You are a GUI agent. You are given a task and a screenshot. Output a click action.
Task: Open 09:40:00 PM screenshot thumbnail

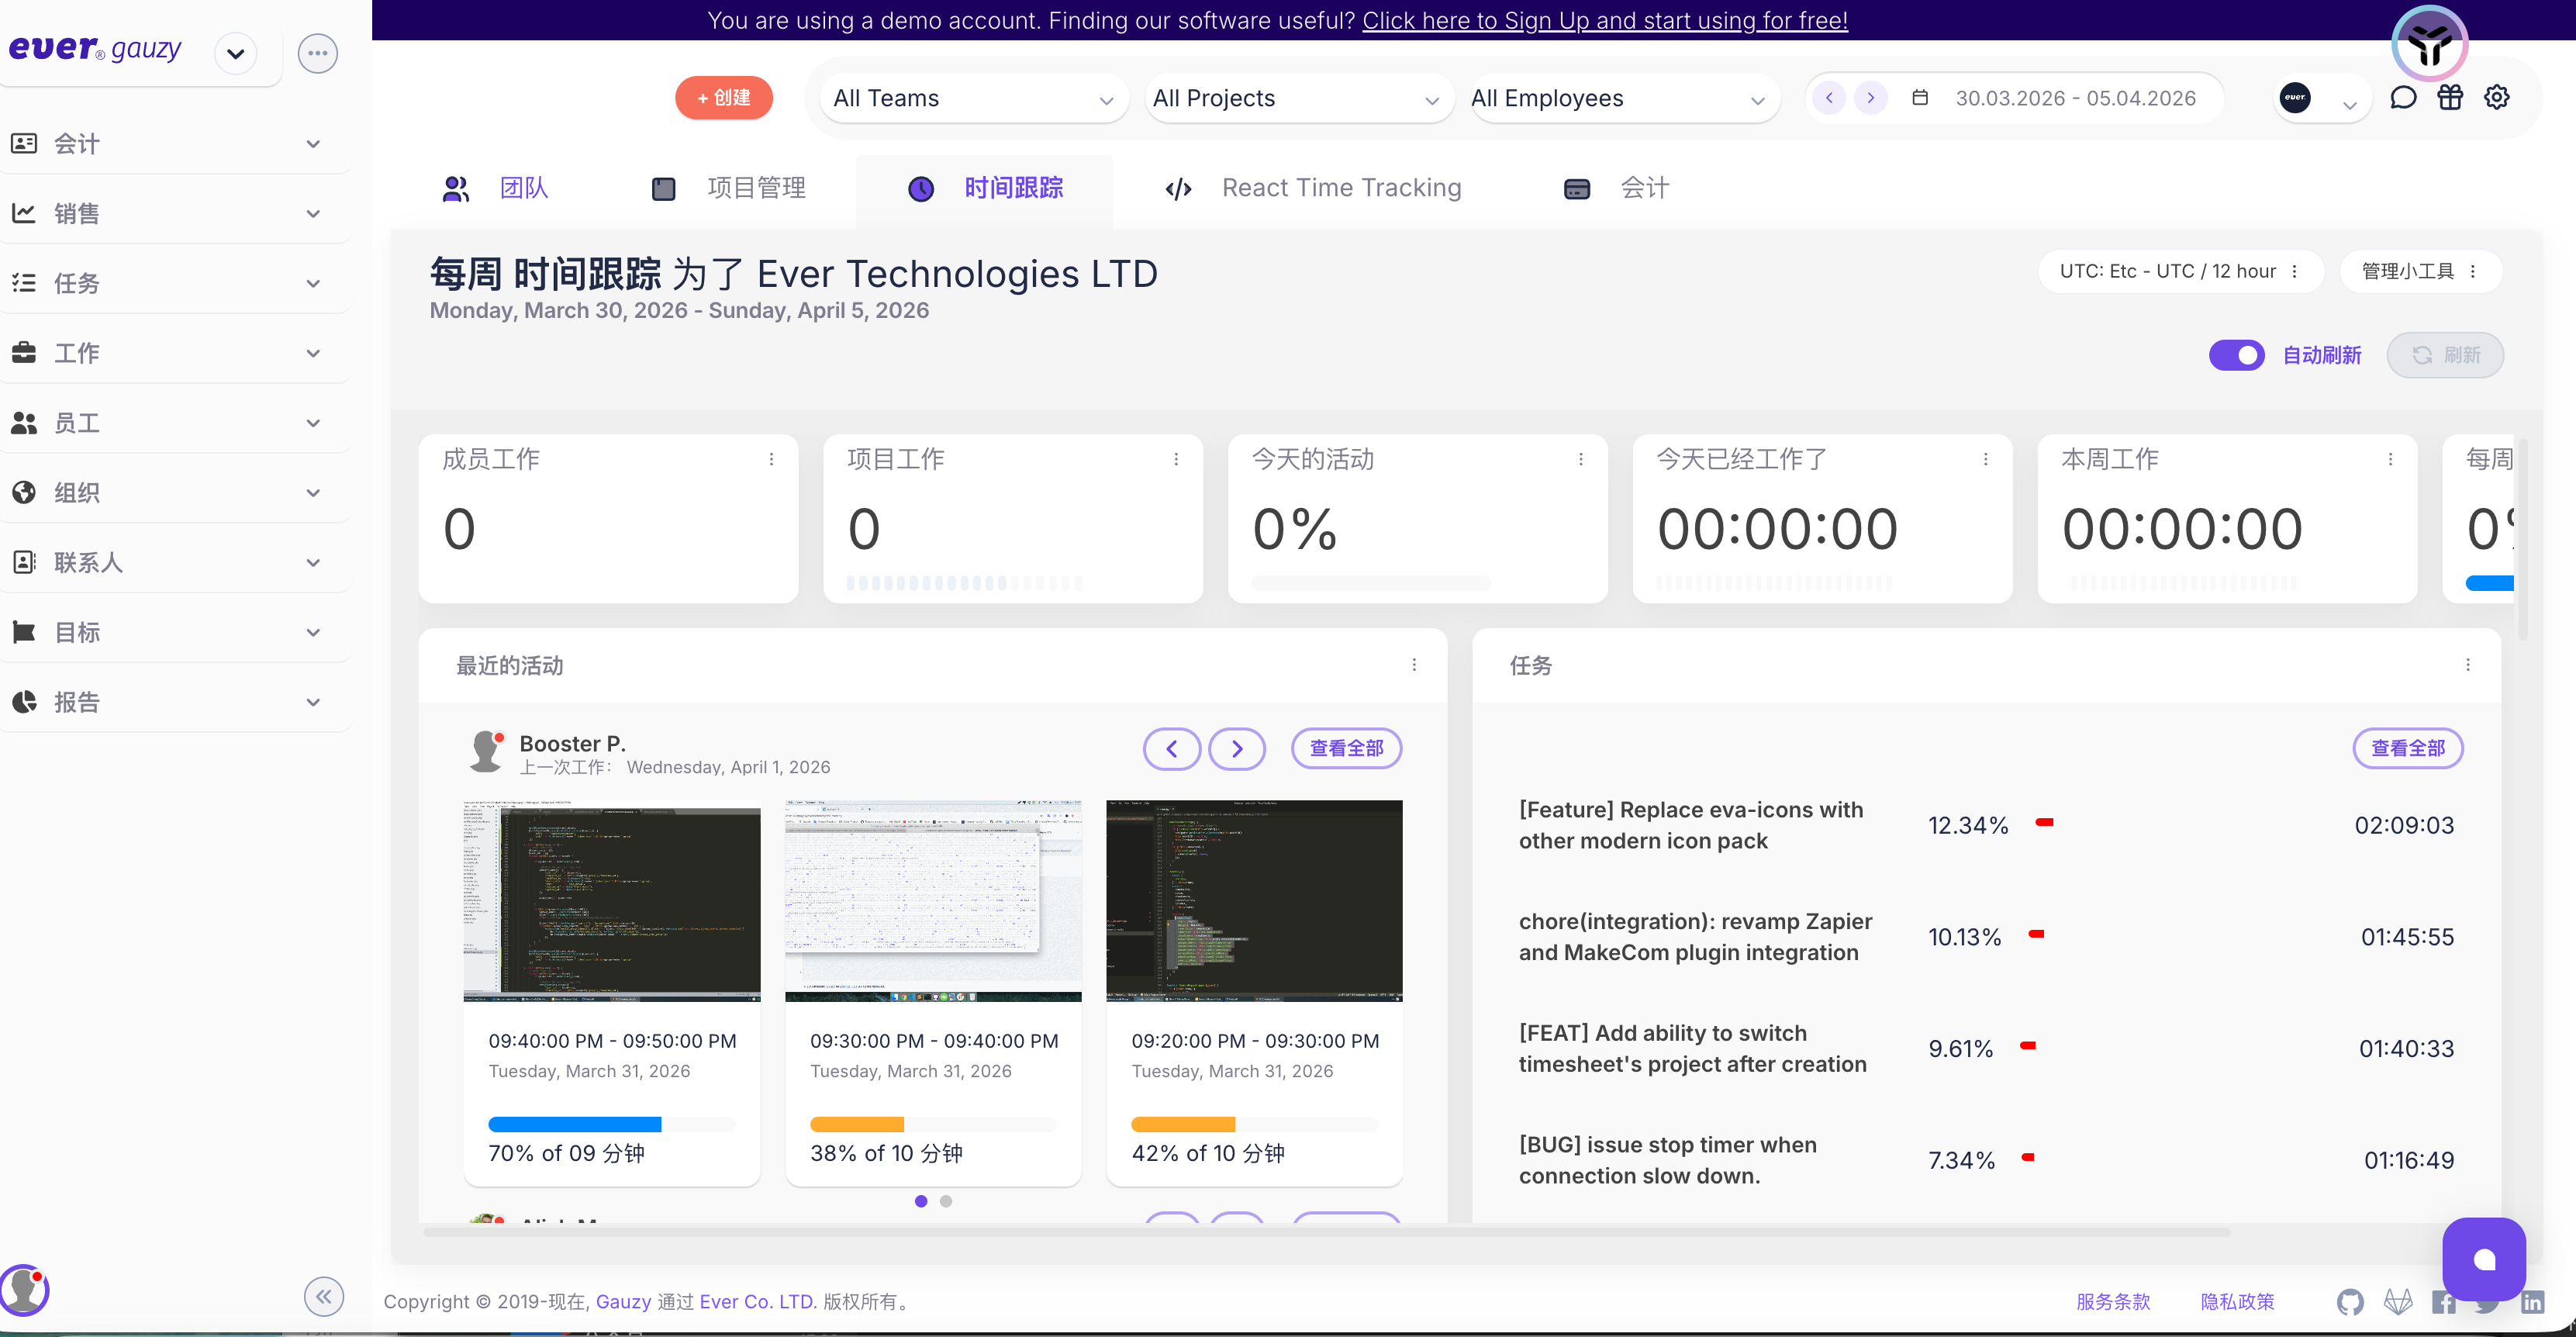pyautogui.click(x=612, y=901)
